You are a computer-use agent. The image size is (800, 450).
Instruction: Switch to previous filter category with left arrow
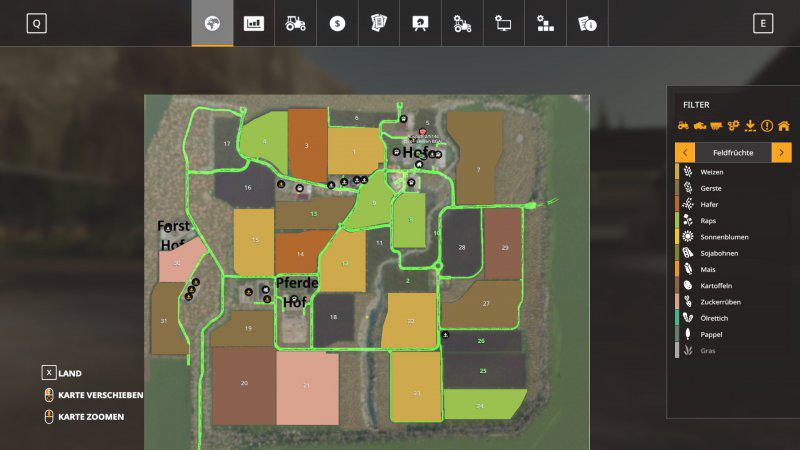[685, 152]
